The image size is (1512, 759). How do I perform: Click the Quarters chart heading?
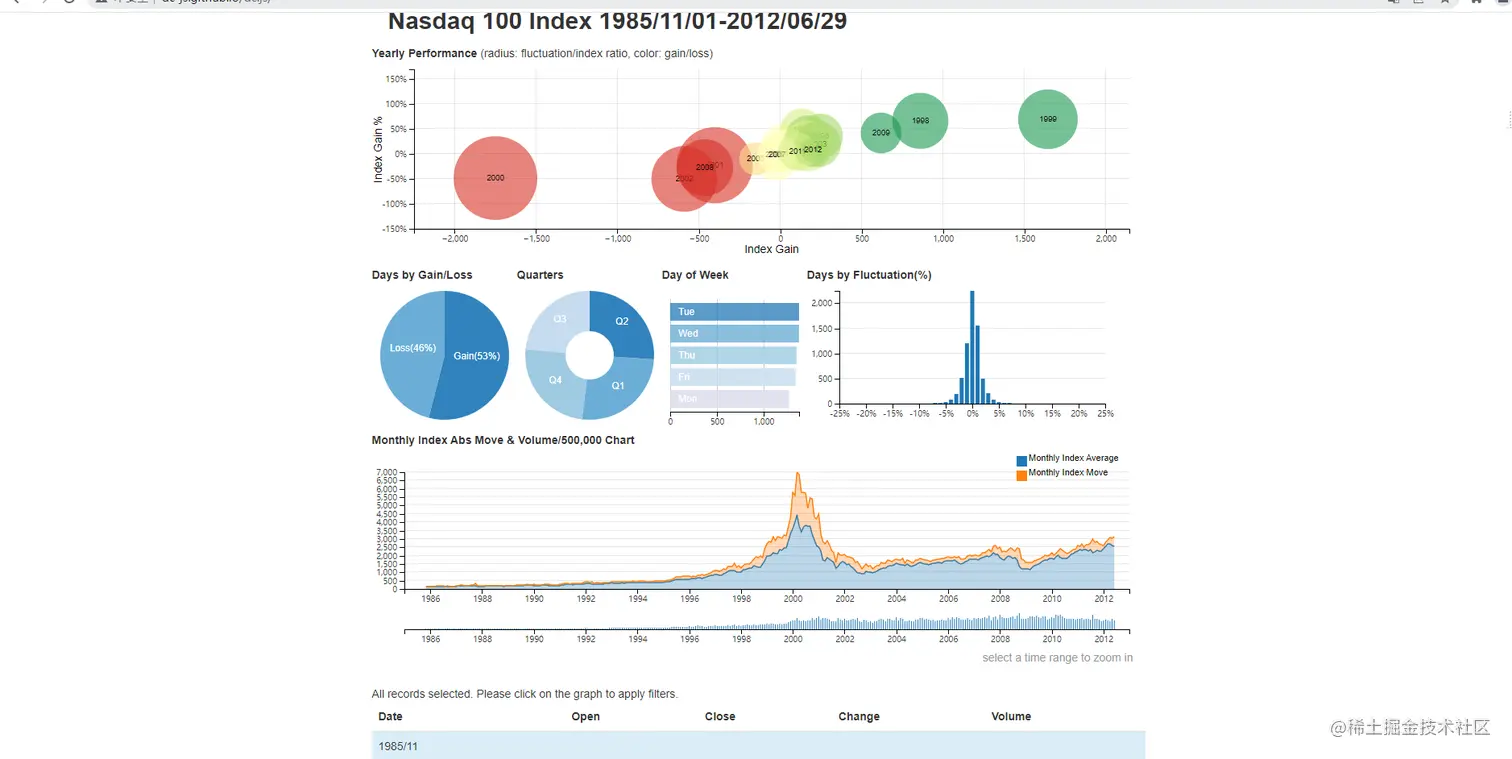[x=540, y=275]
